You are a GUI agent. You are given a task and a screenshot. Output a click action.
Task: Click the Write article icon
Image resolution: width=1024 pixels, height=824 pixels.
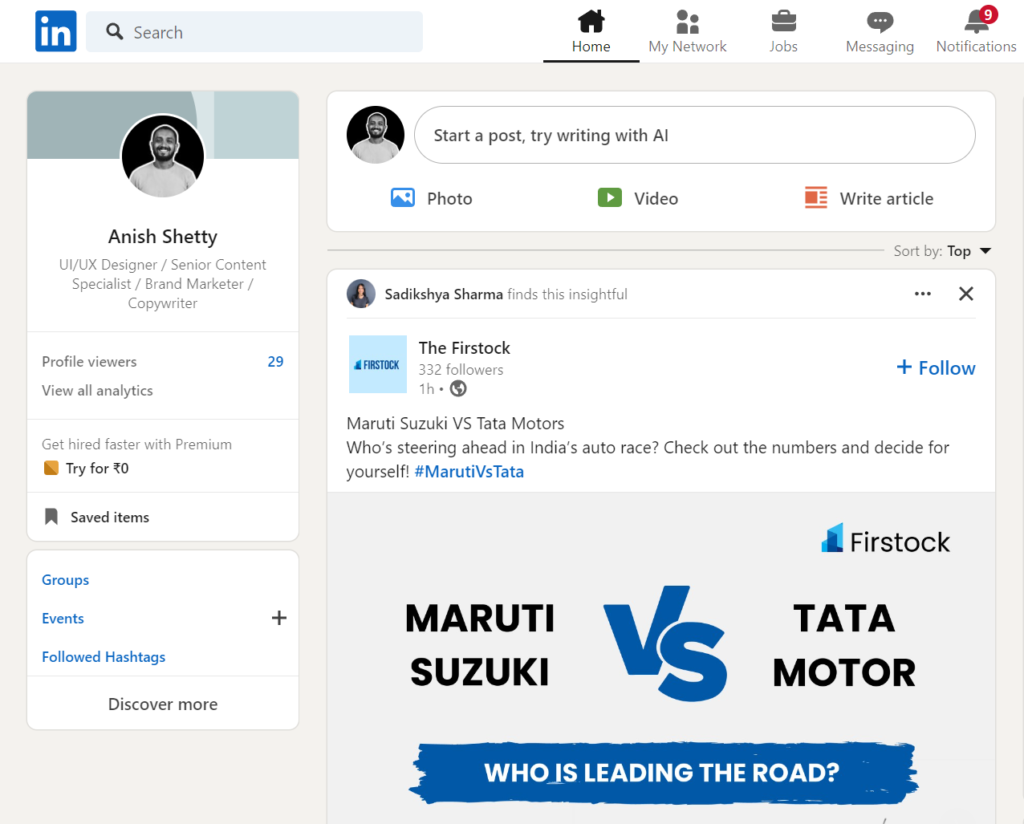[x=816, y=197]
